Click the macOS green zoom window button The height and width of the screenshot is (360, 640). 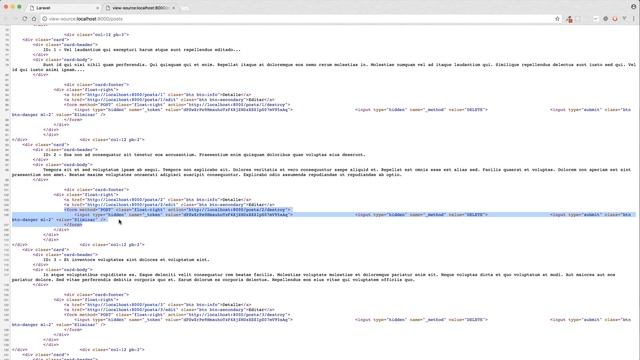coord(19,7)
